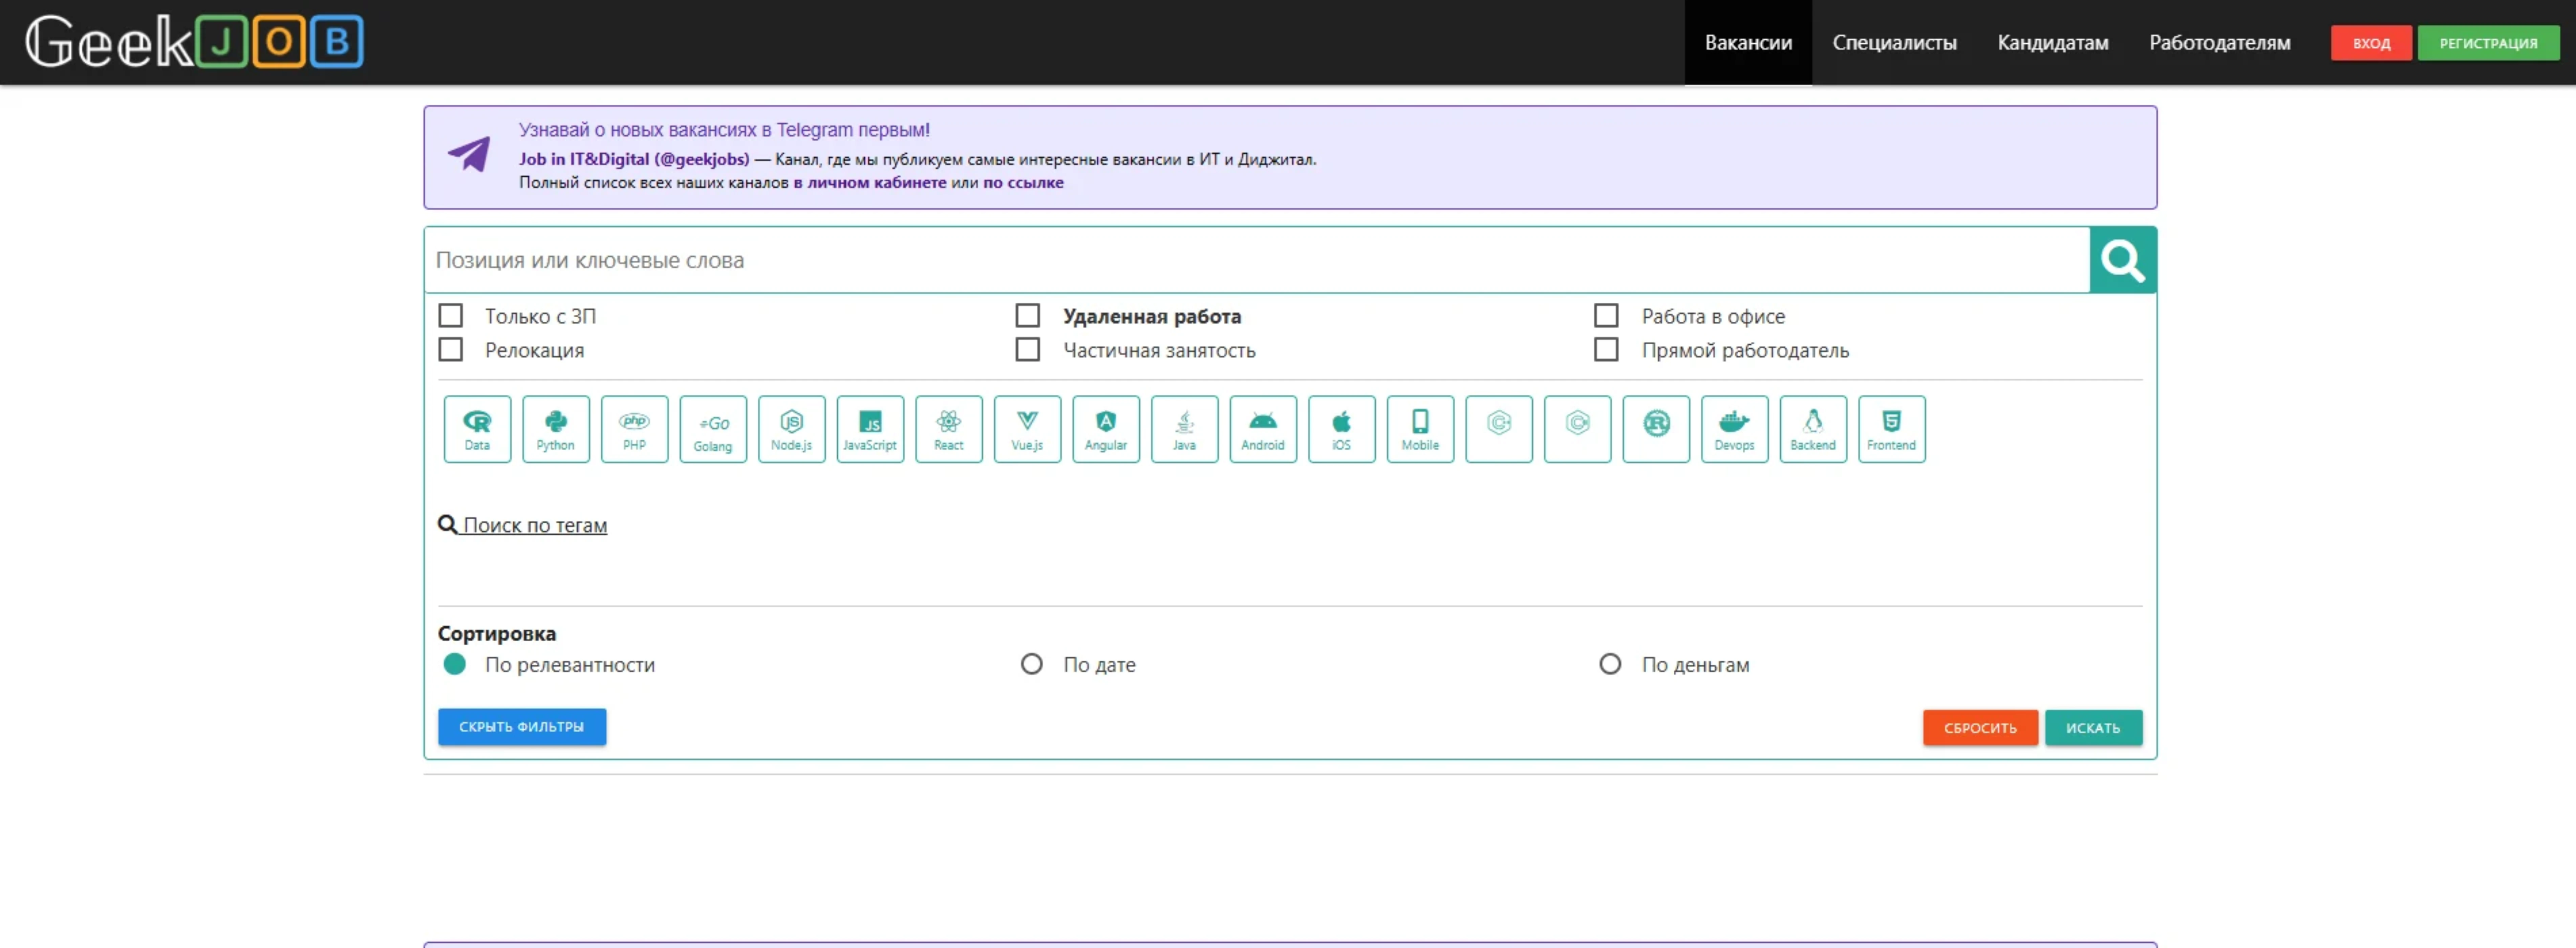Viewport: 2576px width, 948px height.
Task: Pick the Angular tag icon
Action: tap(1106, 429)
